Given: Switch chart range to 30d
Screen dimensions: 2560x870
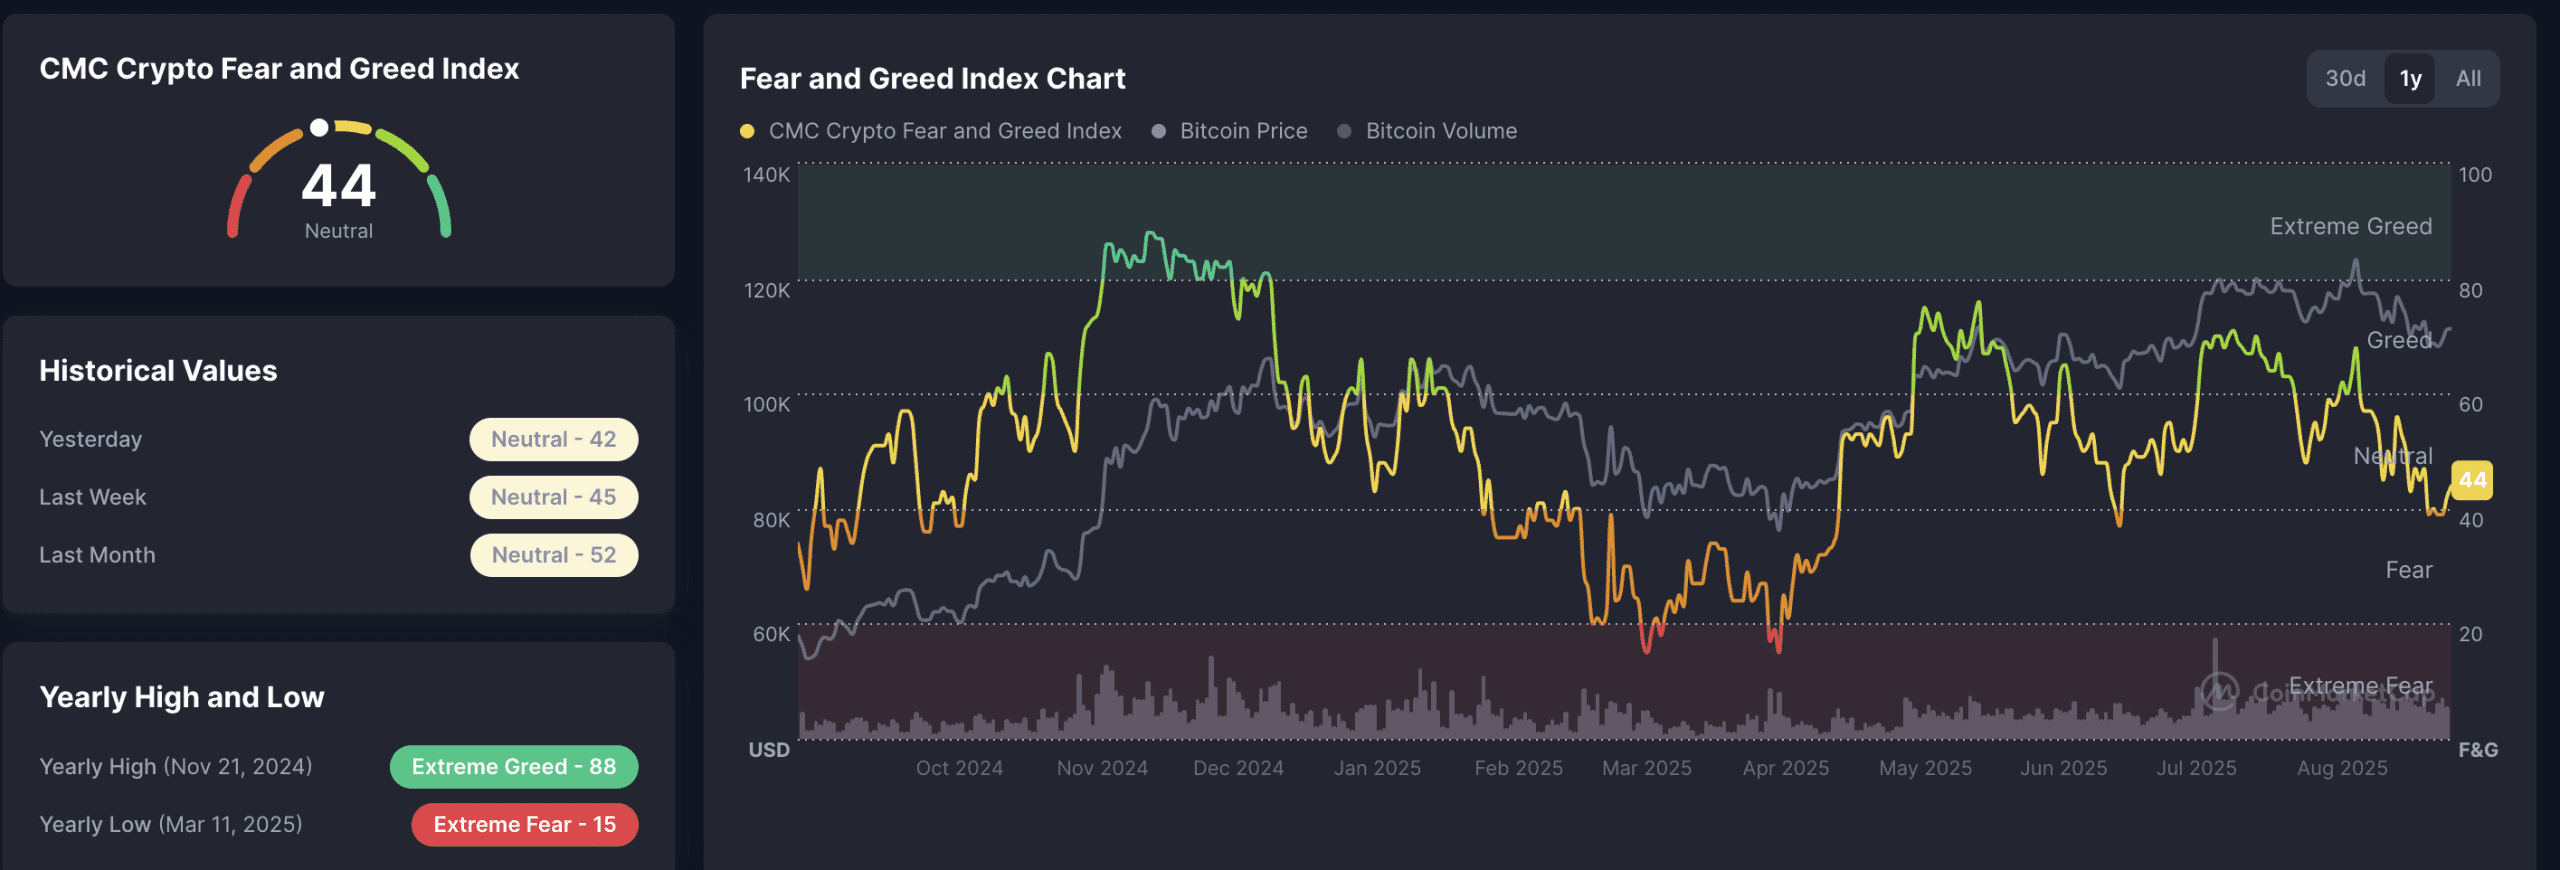Looking at the screenshot, I should (x=2345, y=79).
